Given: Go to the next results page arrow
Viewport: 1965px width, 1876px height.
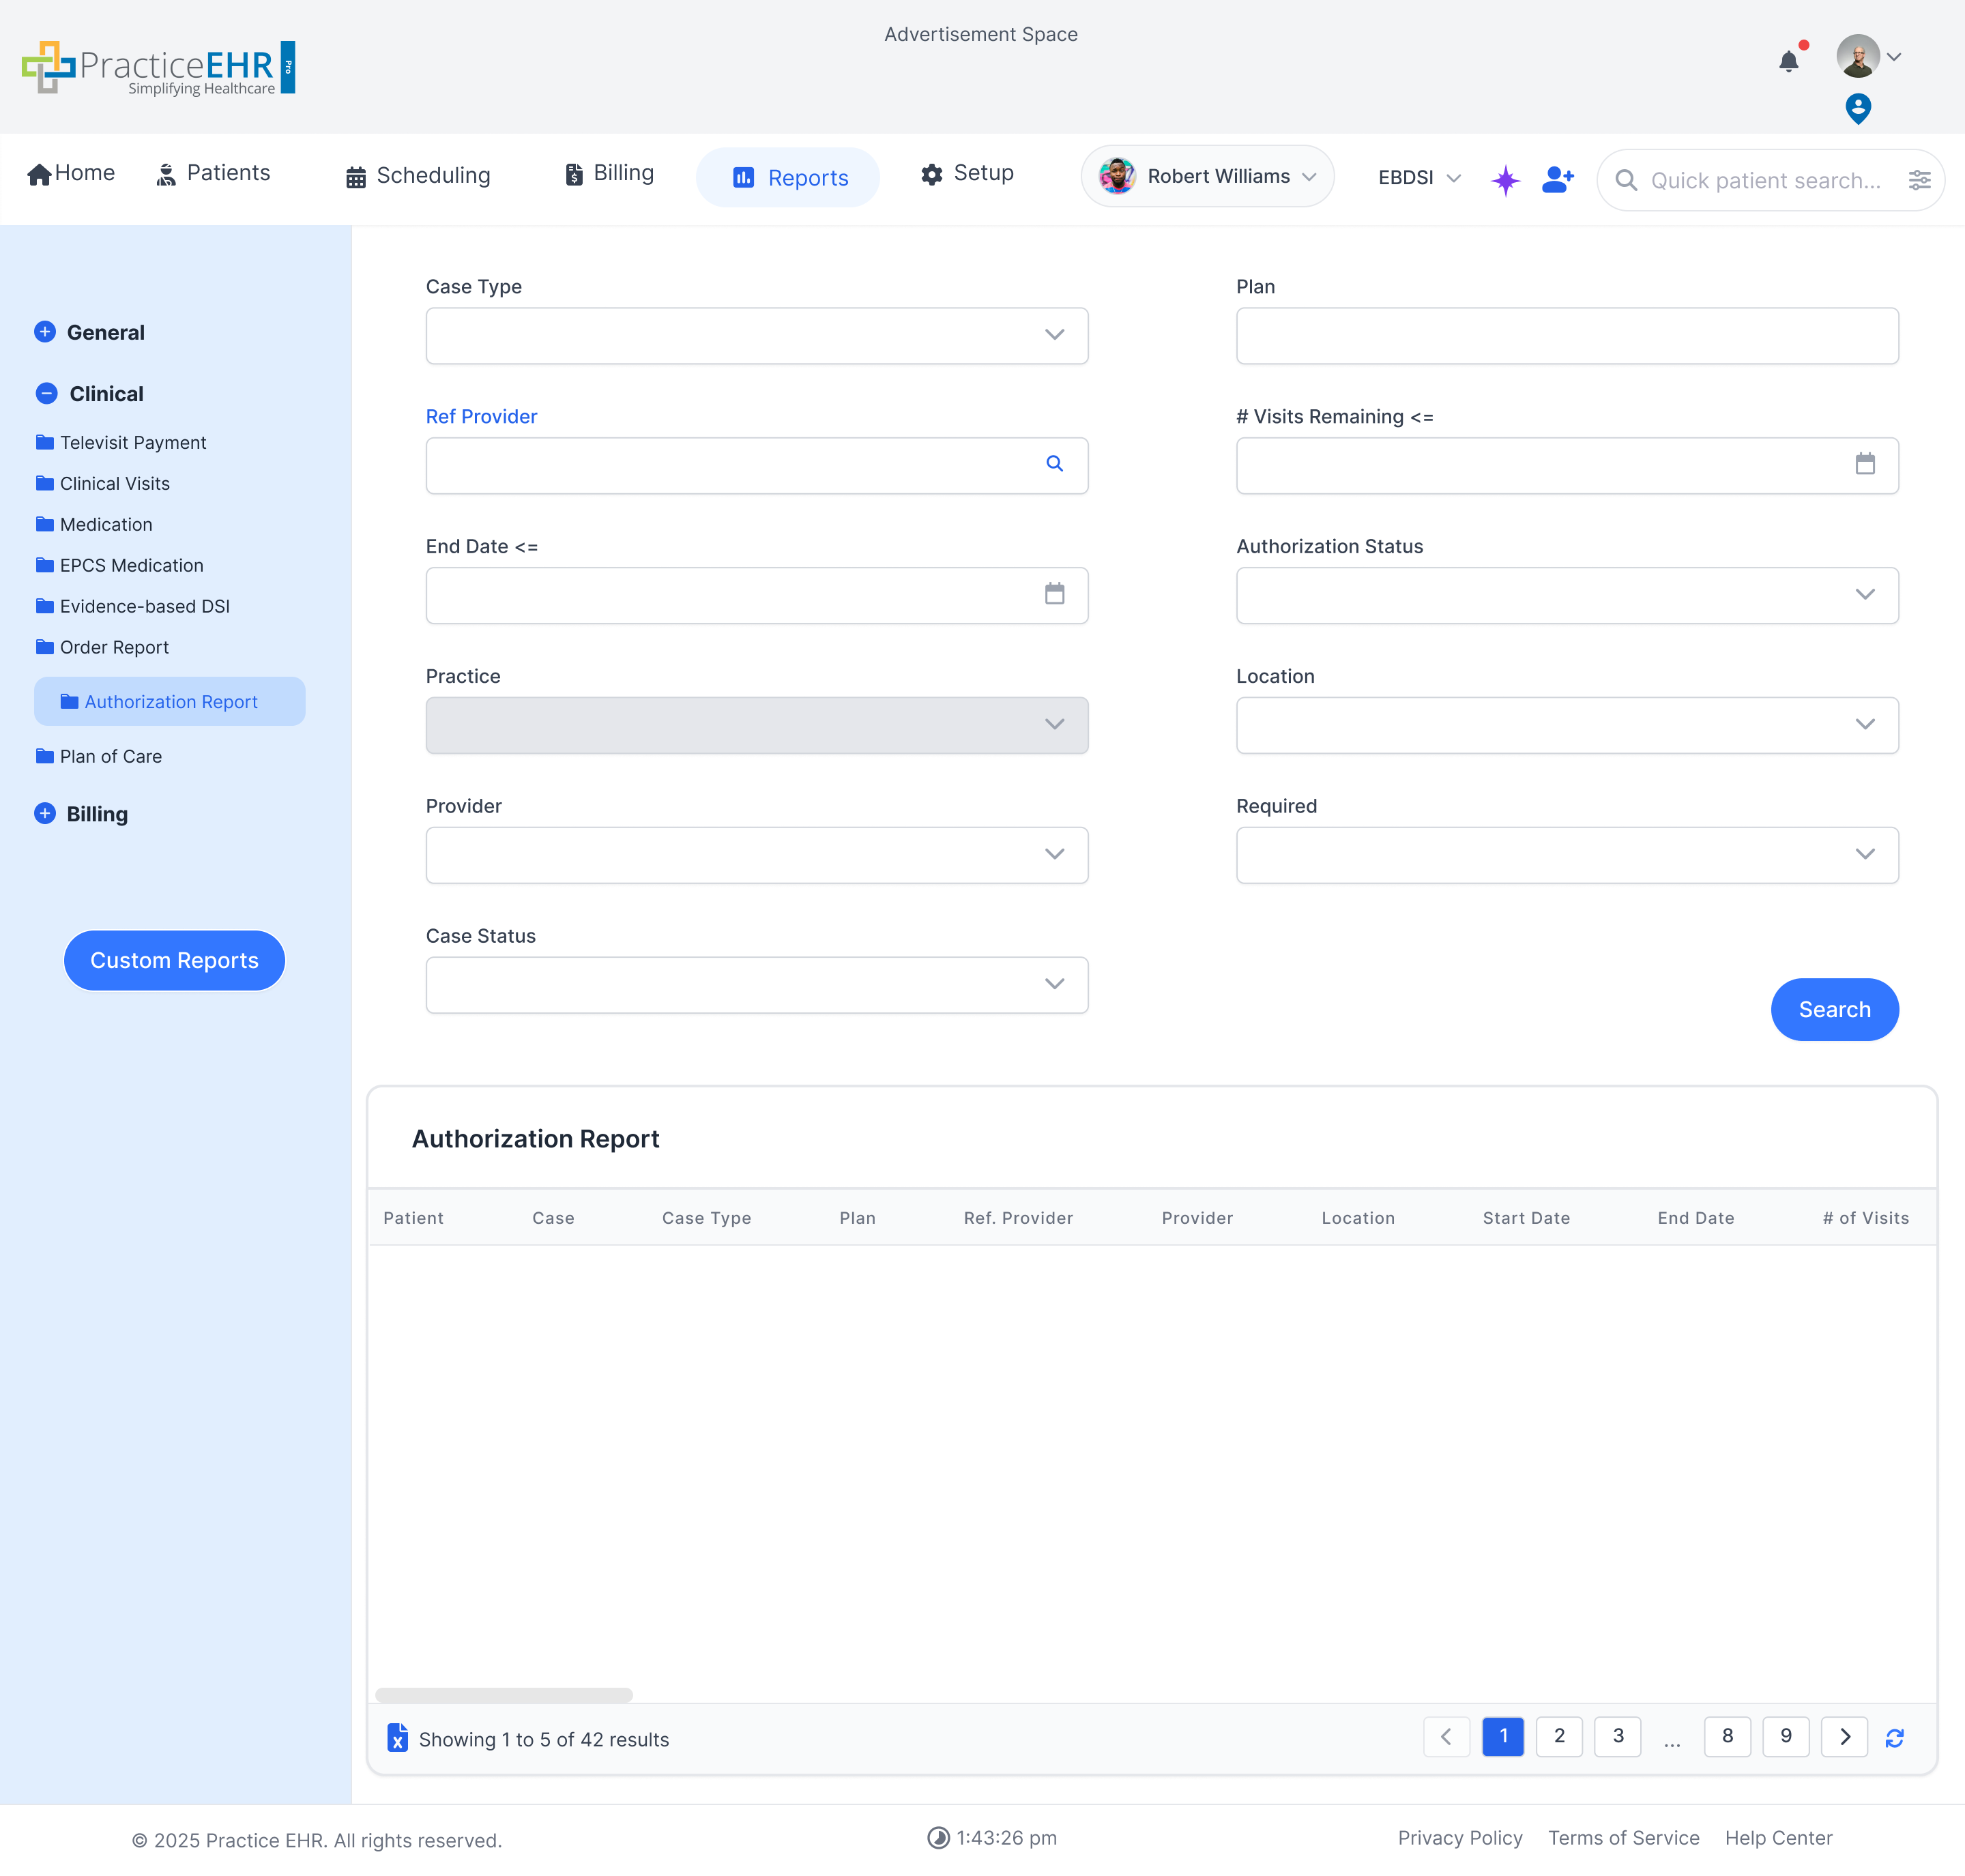Looking at the screenshot, I should pos(1845,1737).
